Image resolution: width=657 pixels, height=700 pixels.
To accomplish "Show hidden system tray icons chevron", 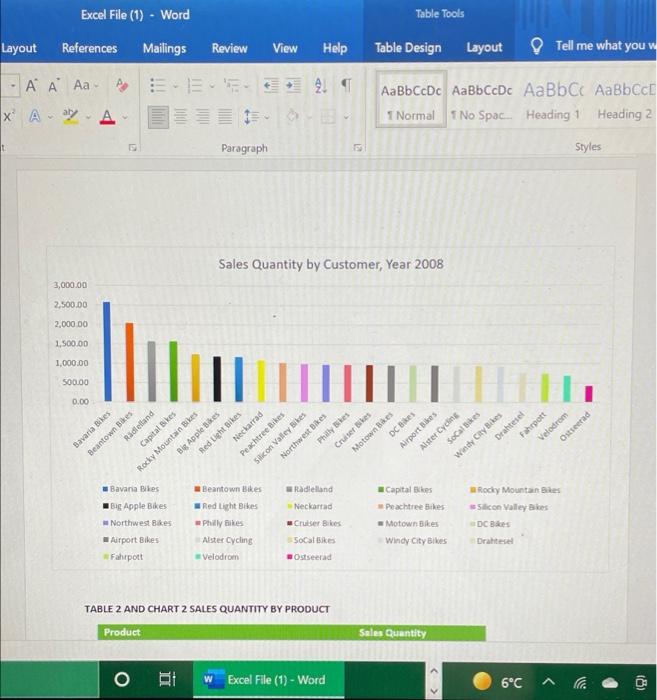I will point(549,681).
